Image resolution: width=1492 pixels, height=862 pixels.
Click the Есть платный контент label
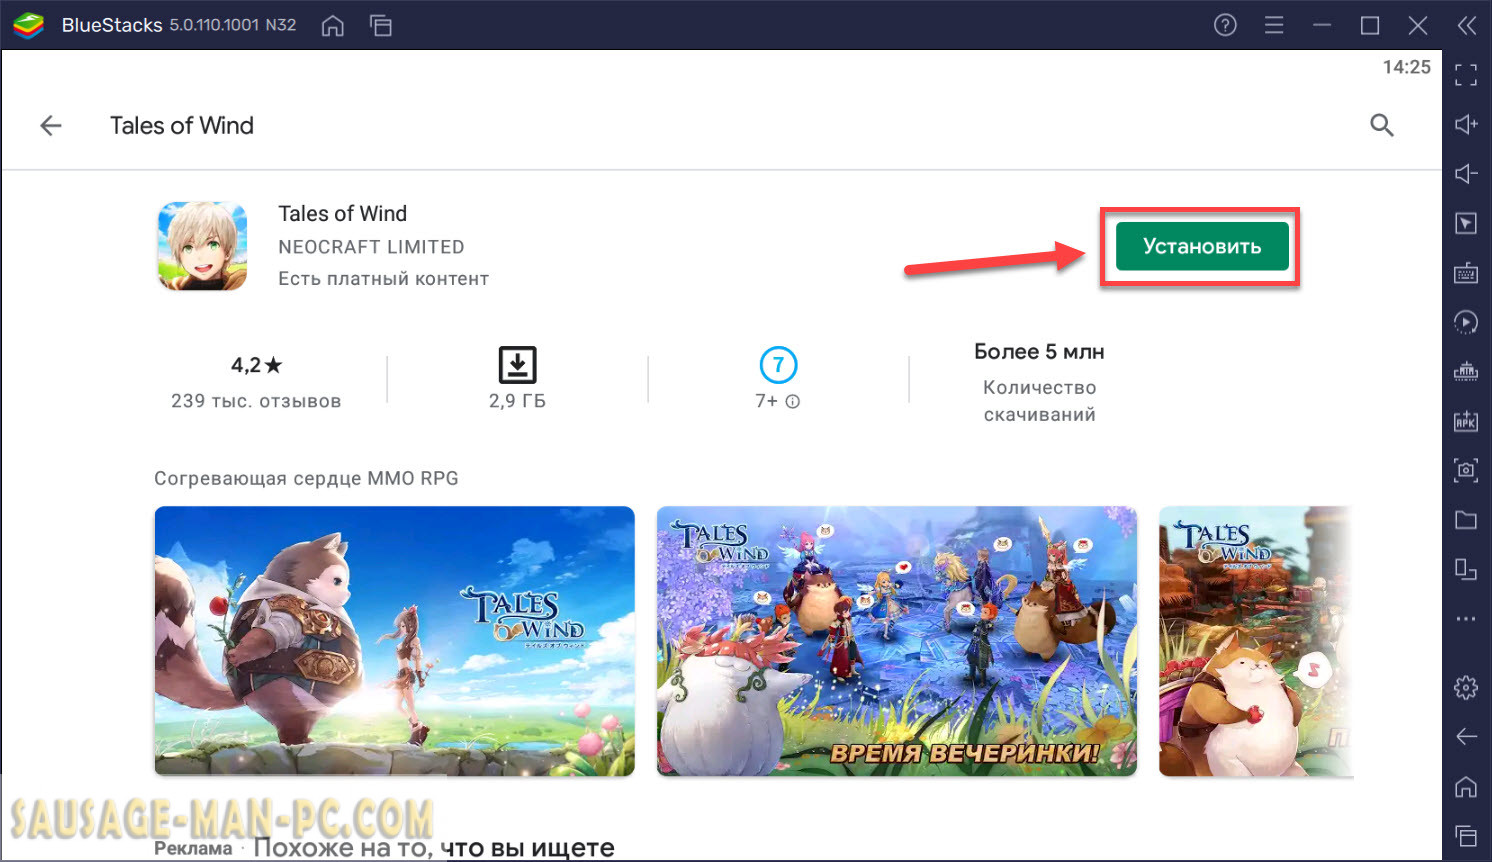pos(383,279)
